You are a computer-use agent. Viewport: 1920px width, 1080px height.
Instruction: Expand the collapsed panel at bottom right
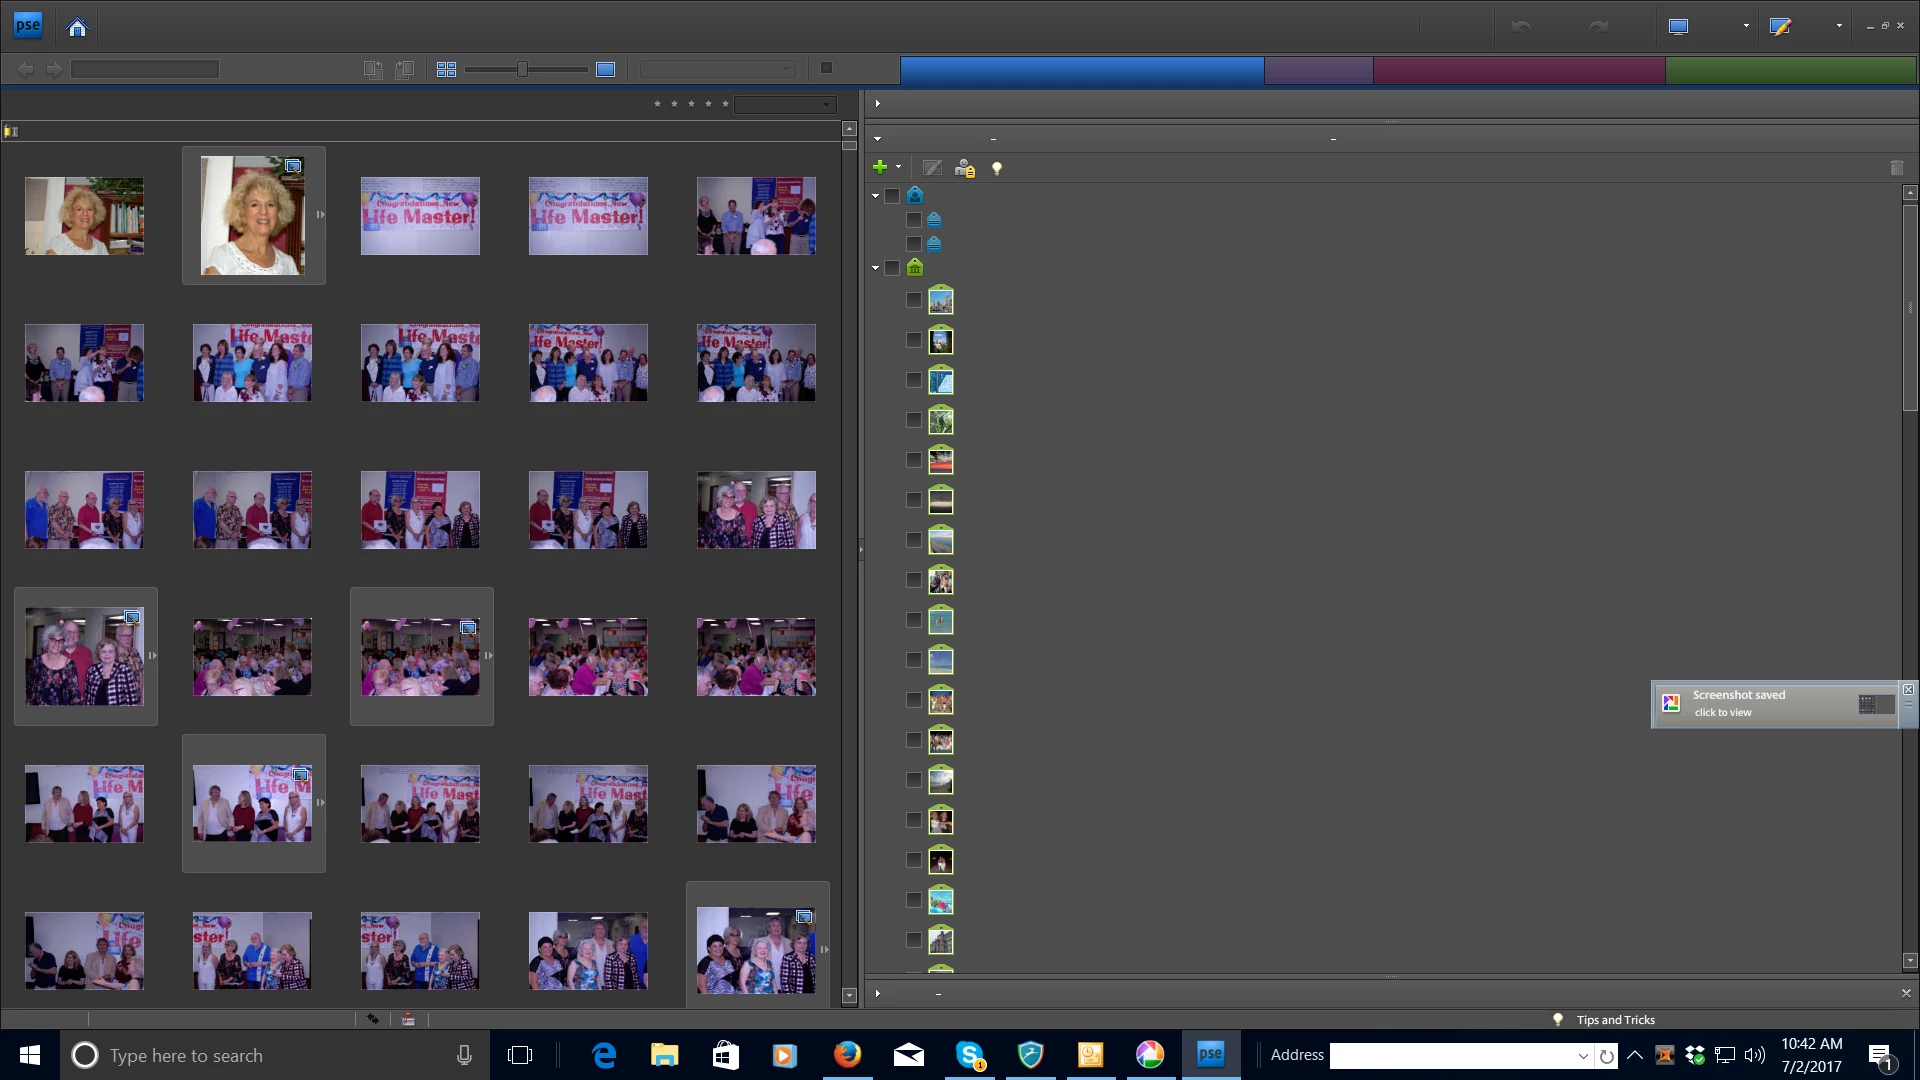[878, 993]
